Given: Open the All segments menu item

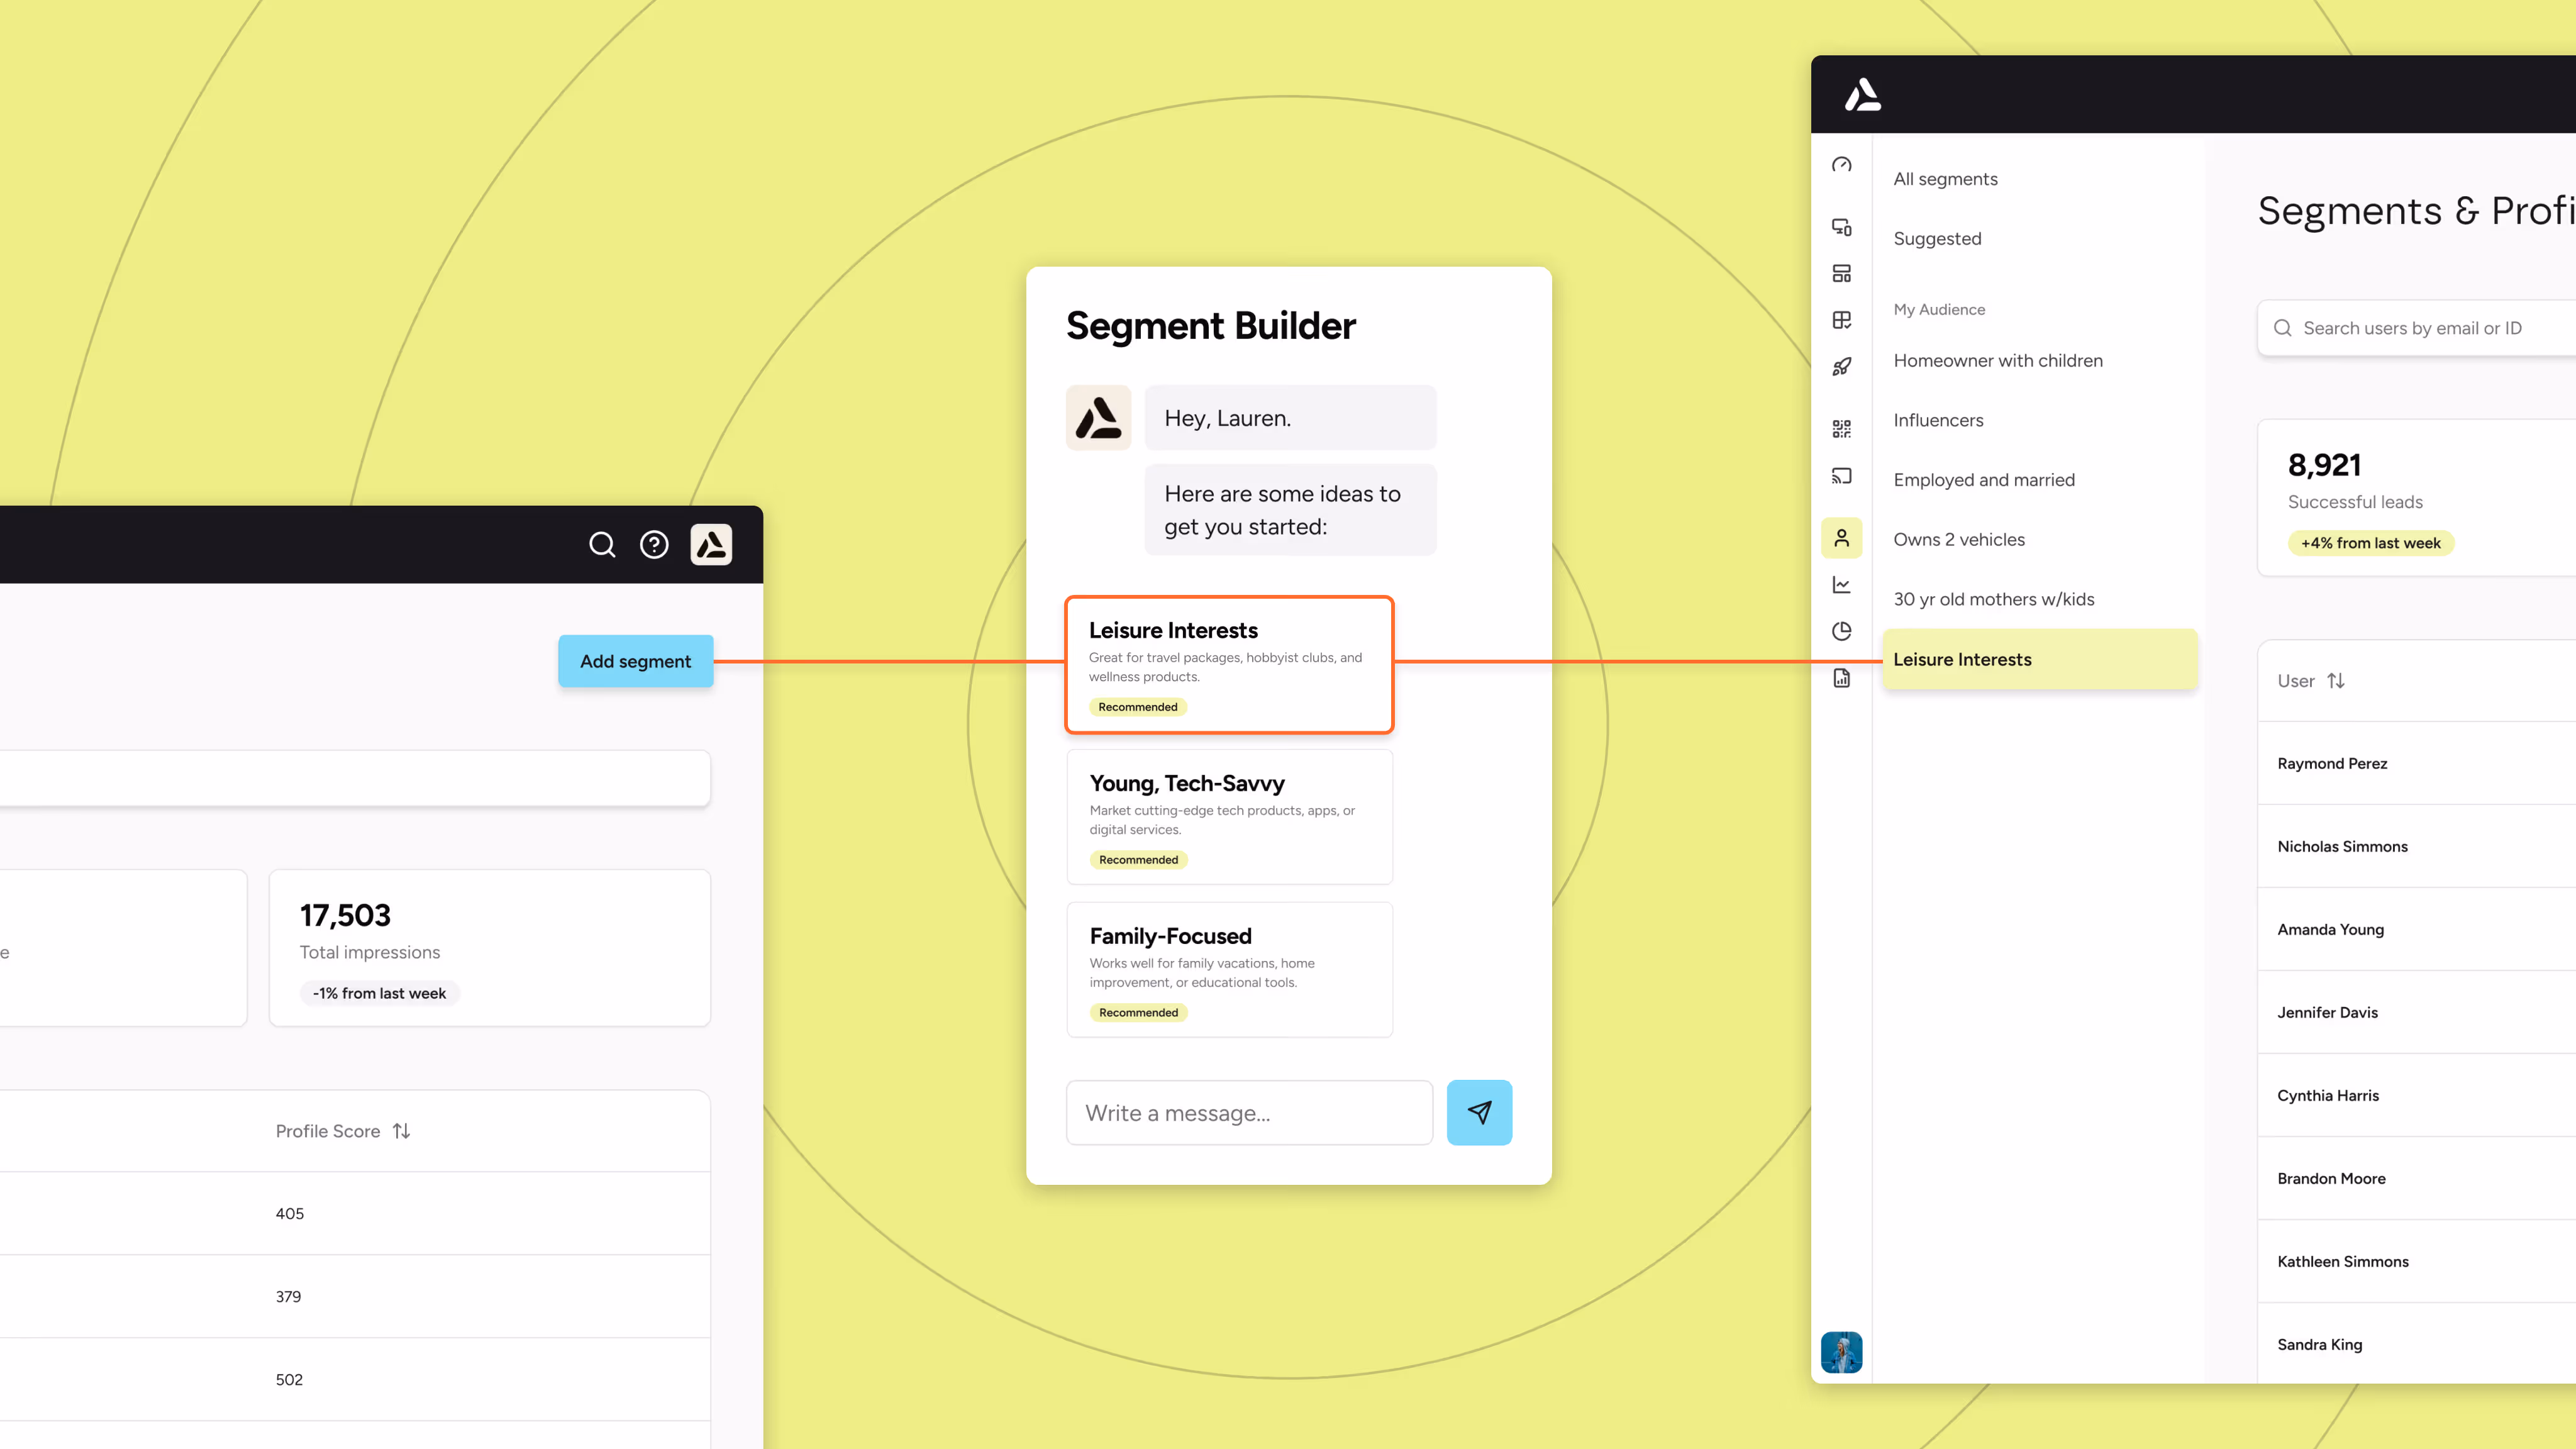Looking at the screenshot, I should [1945, 179].
